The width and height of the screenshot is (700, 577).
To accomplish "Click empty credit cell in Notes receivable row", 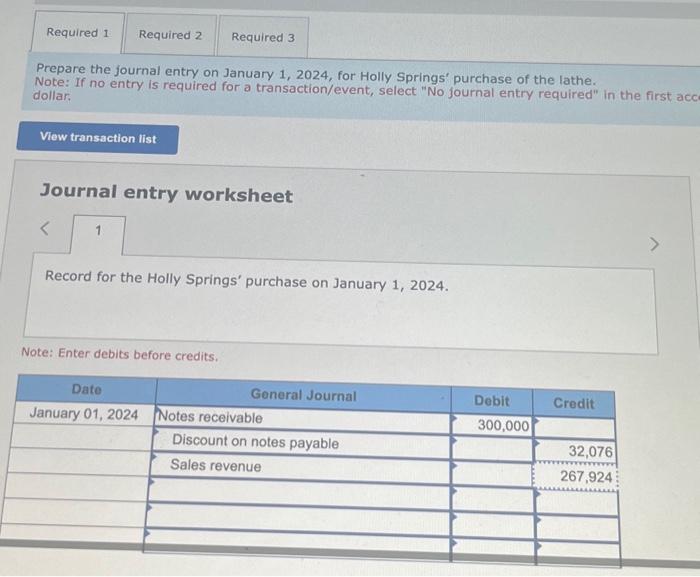I will 575,428.
